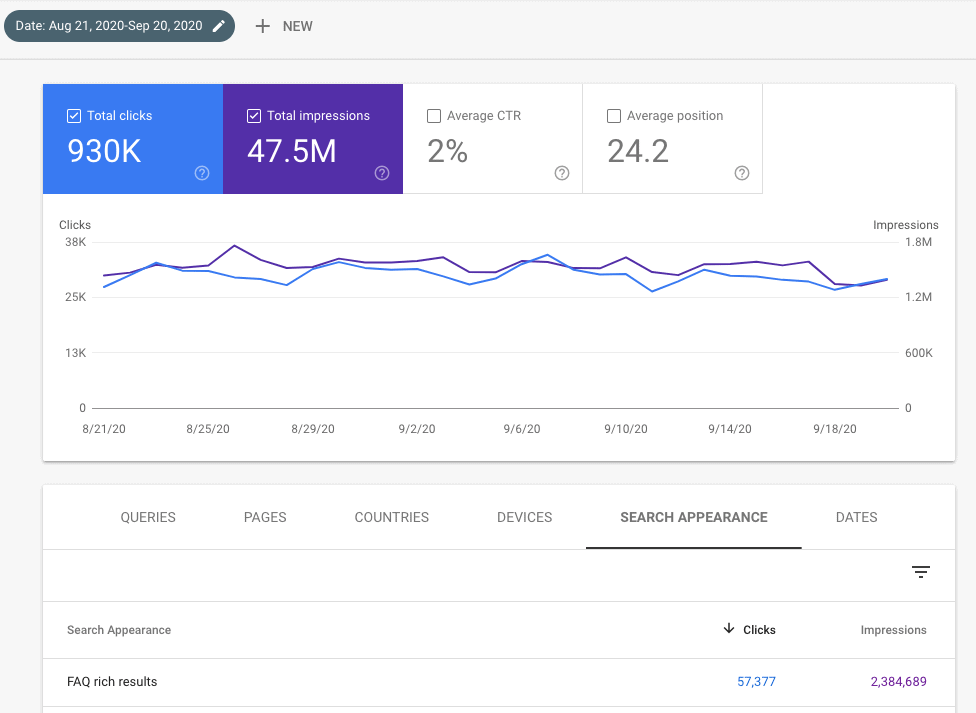Switch to the DEVICES tab
This screenshot has width=976, height=713.
pyautogui.click(x=524, y=517)
